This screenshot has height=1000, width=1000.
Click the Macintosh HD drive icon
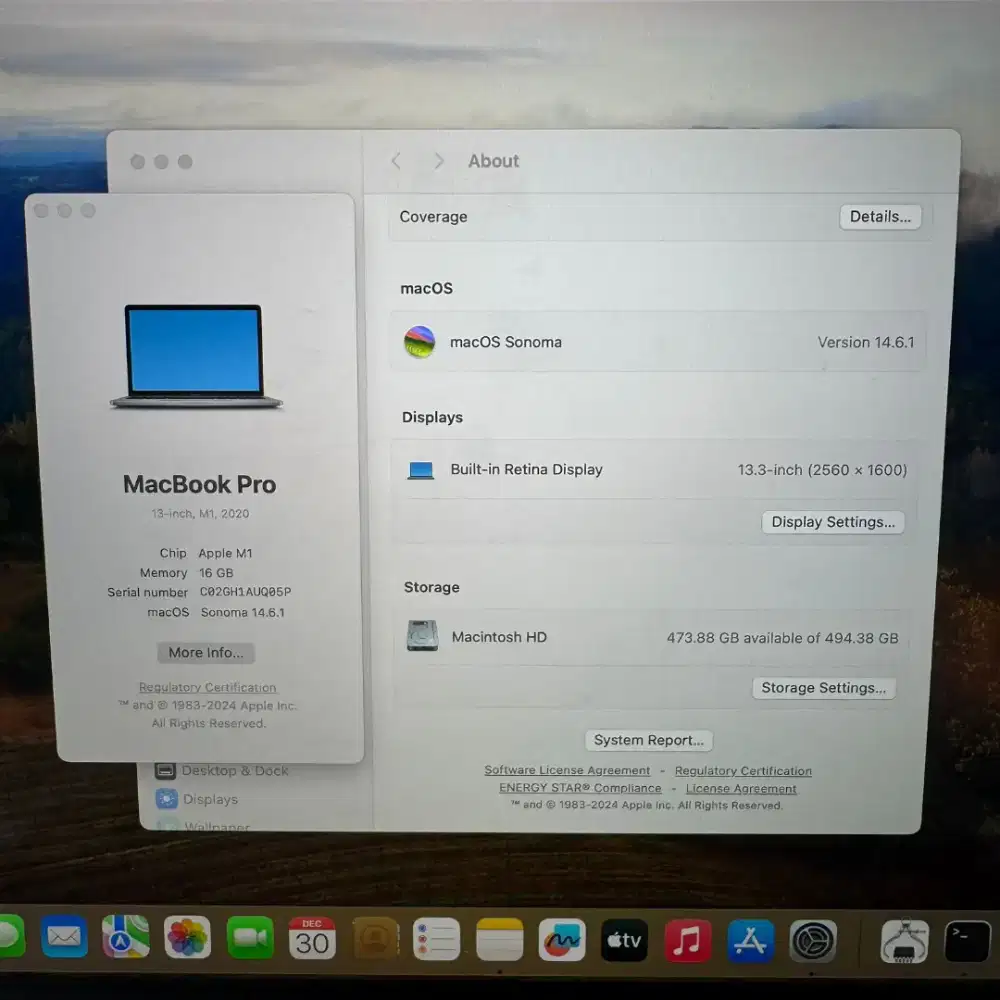tap(422, 637)
